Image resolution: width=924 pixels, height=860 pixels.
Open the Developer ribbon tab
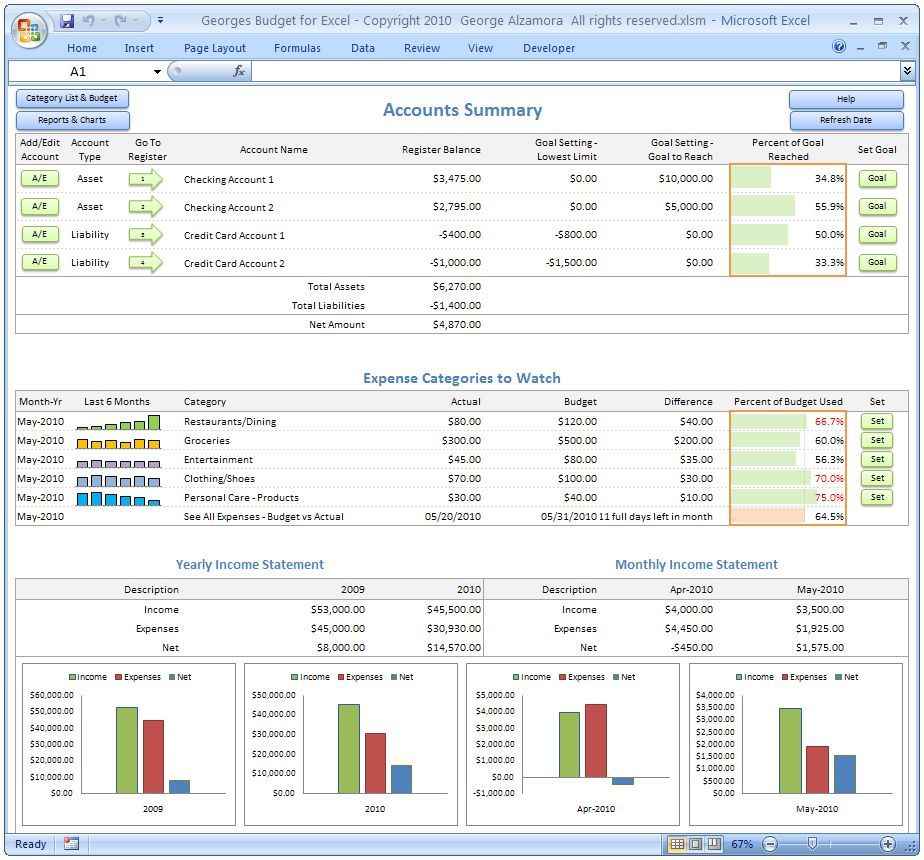[549, 48]
